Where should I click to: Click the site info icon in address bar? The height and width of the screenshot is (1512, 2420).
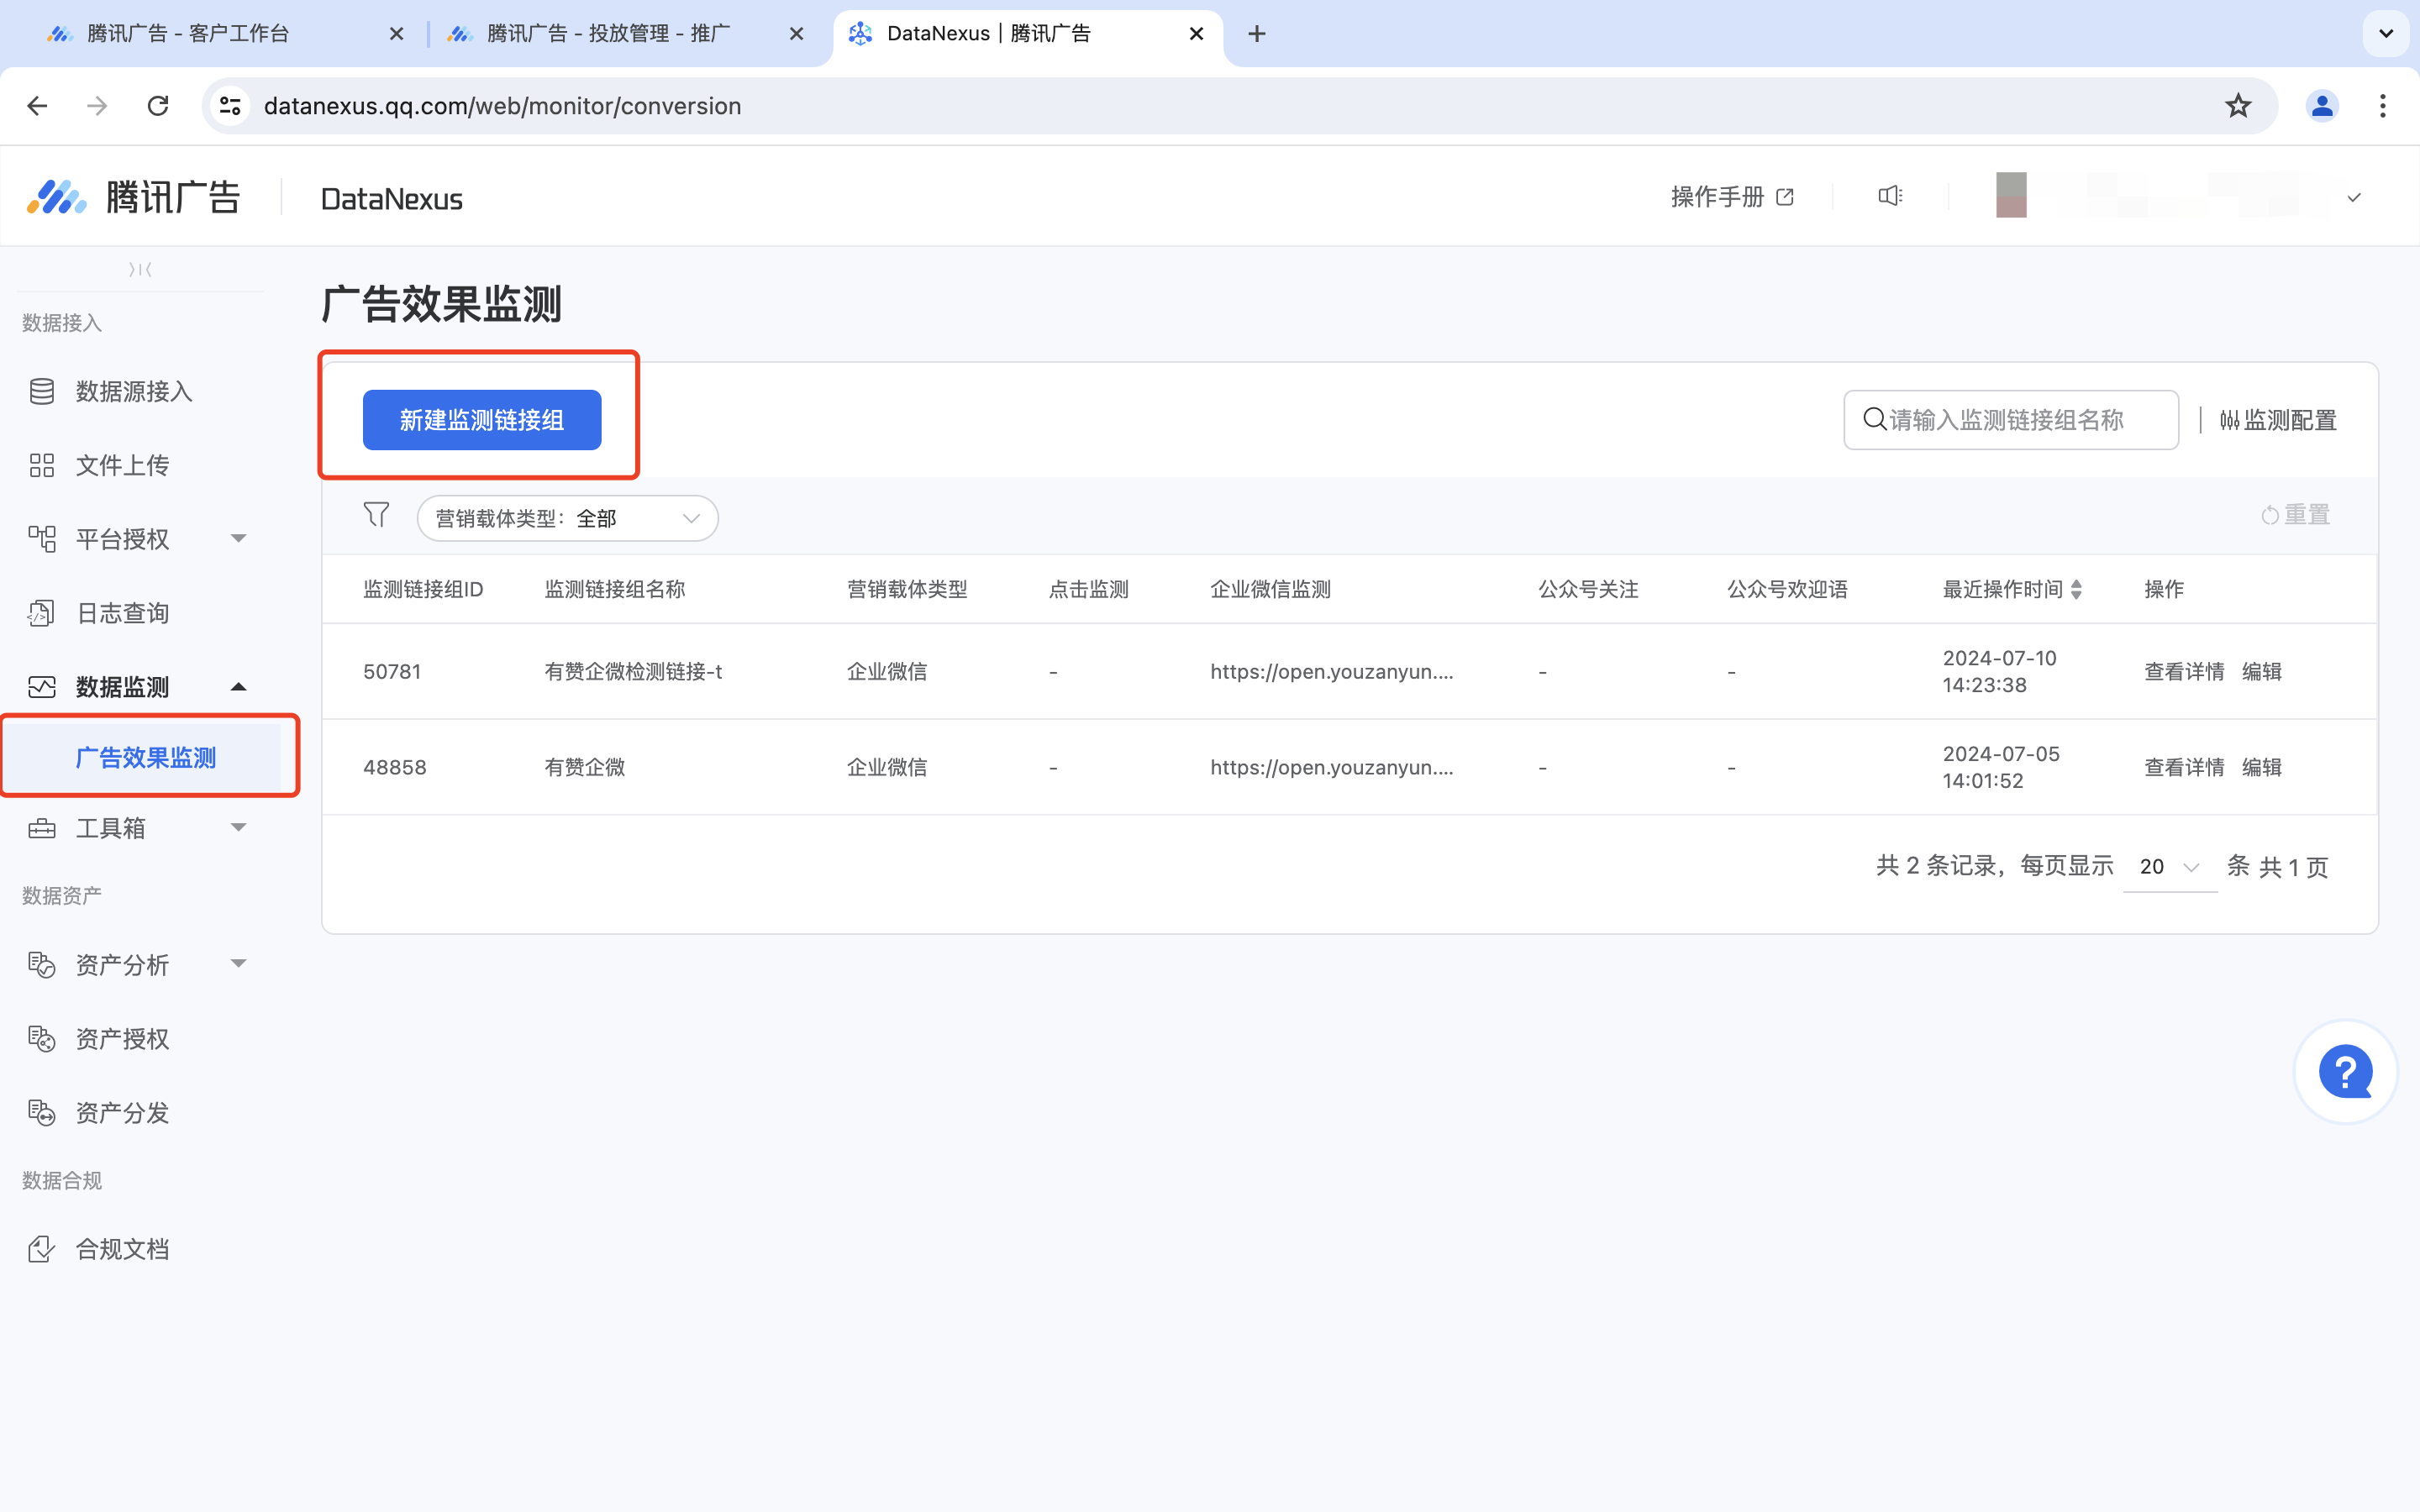[x=230, y=106]
